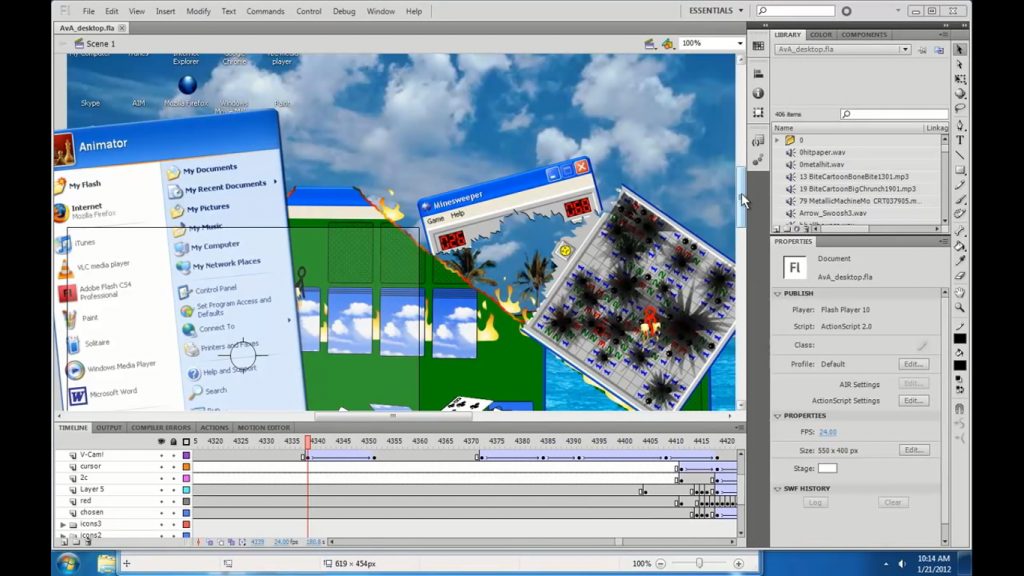Open the Fill color swatch in Tools
Image resolution: width=1024 pixels, height=576 pixels.
(x=959, y=366)
